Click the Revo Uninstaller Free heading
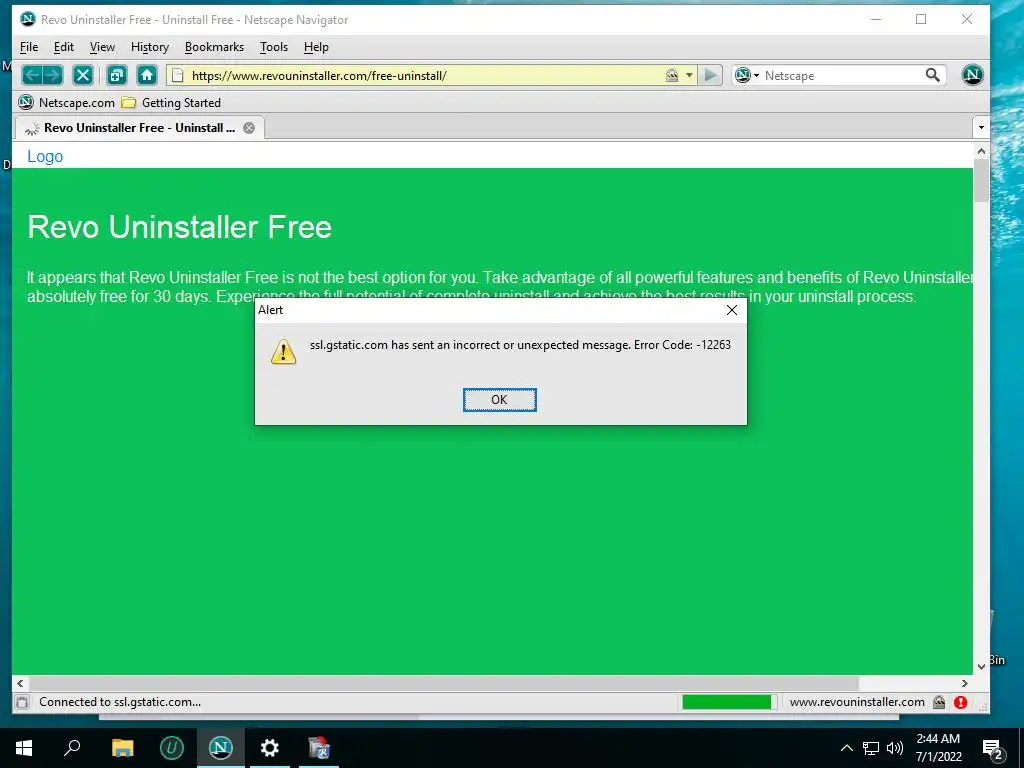This screenshot has height=768, width=1024. click(180, 227)
